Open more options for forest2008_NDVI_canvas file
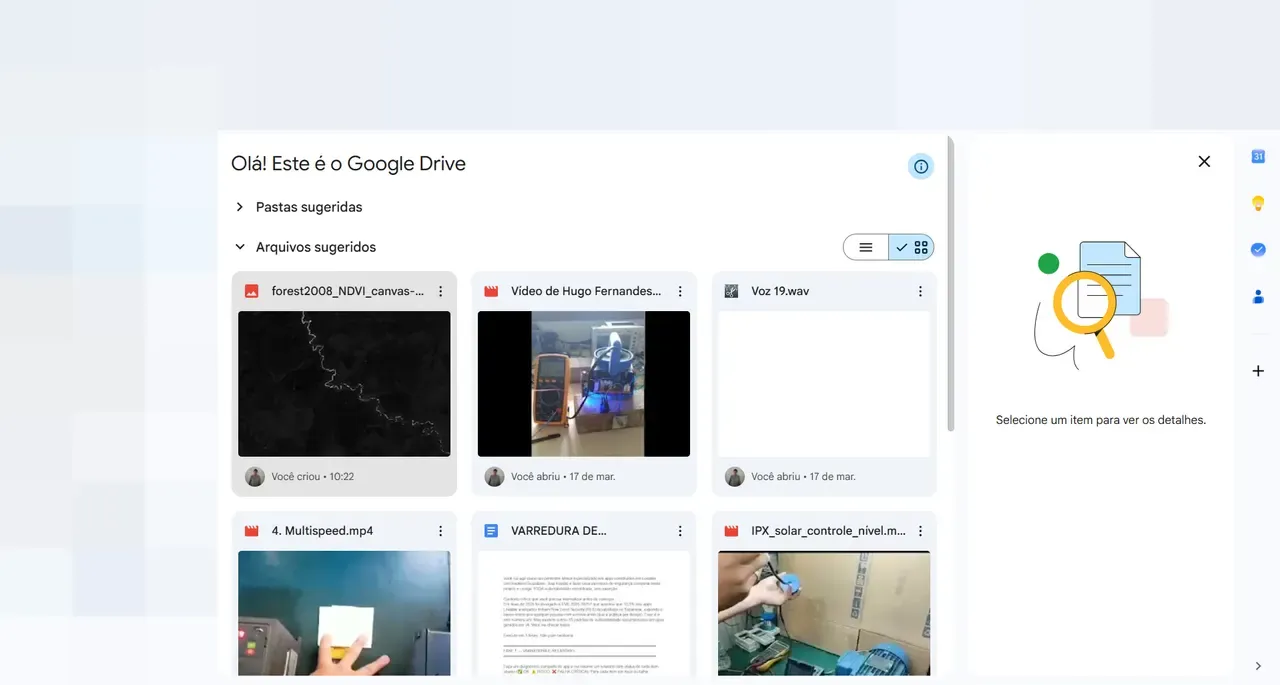 tap(440, 291)
